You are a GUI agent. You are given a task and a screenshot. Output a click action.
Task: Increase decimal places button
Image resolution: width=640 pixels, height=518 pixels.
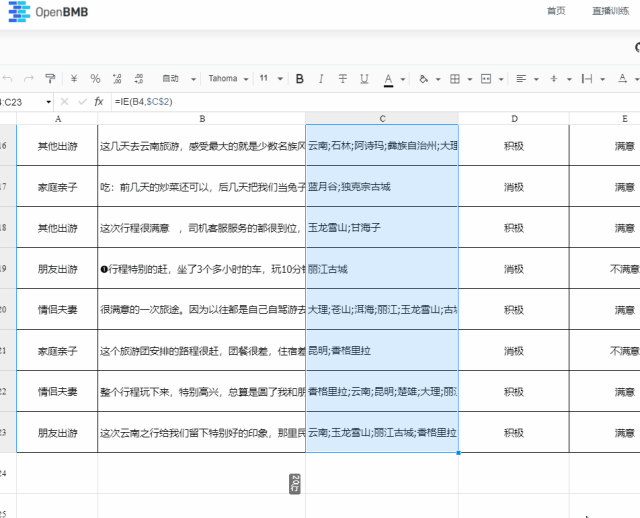click(139, 79)
